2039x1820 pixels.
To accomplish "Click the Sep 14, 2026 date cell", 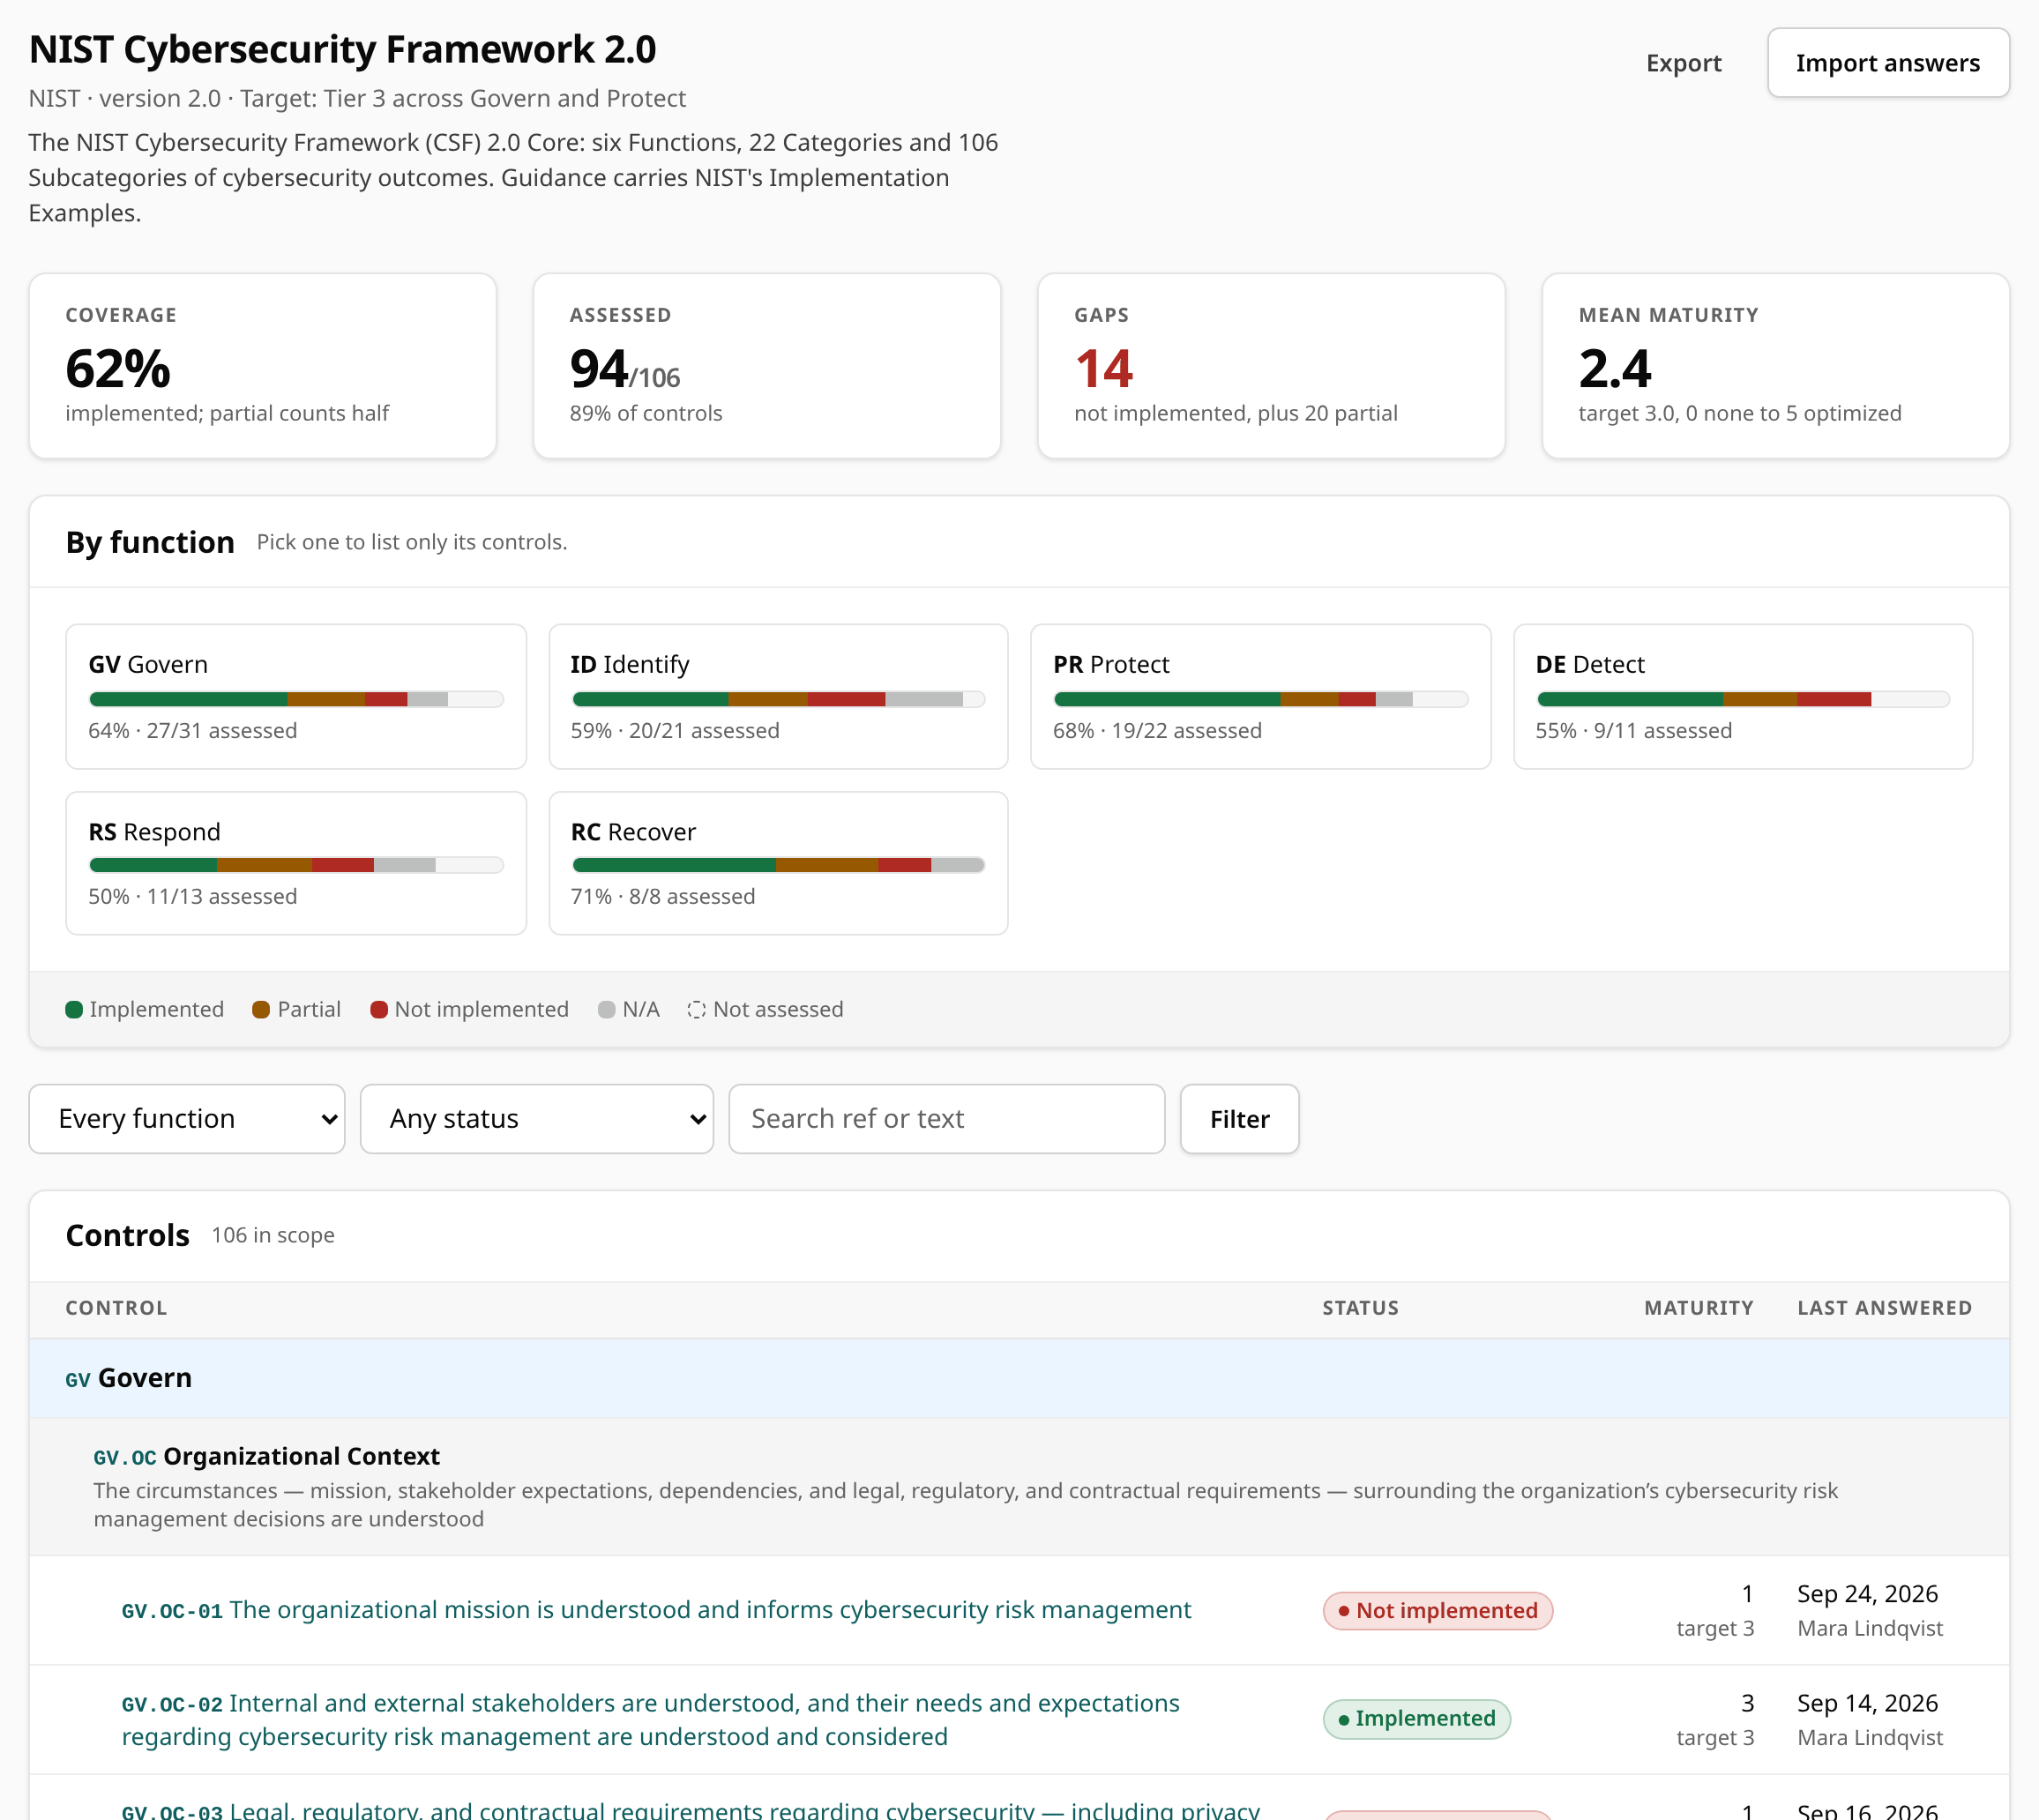I will coord(1867,1703).
